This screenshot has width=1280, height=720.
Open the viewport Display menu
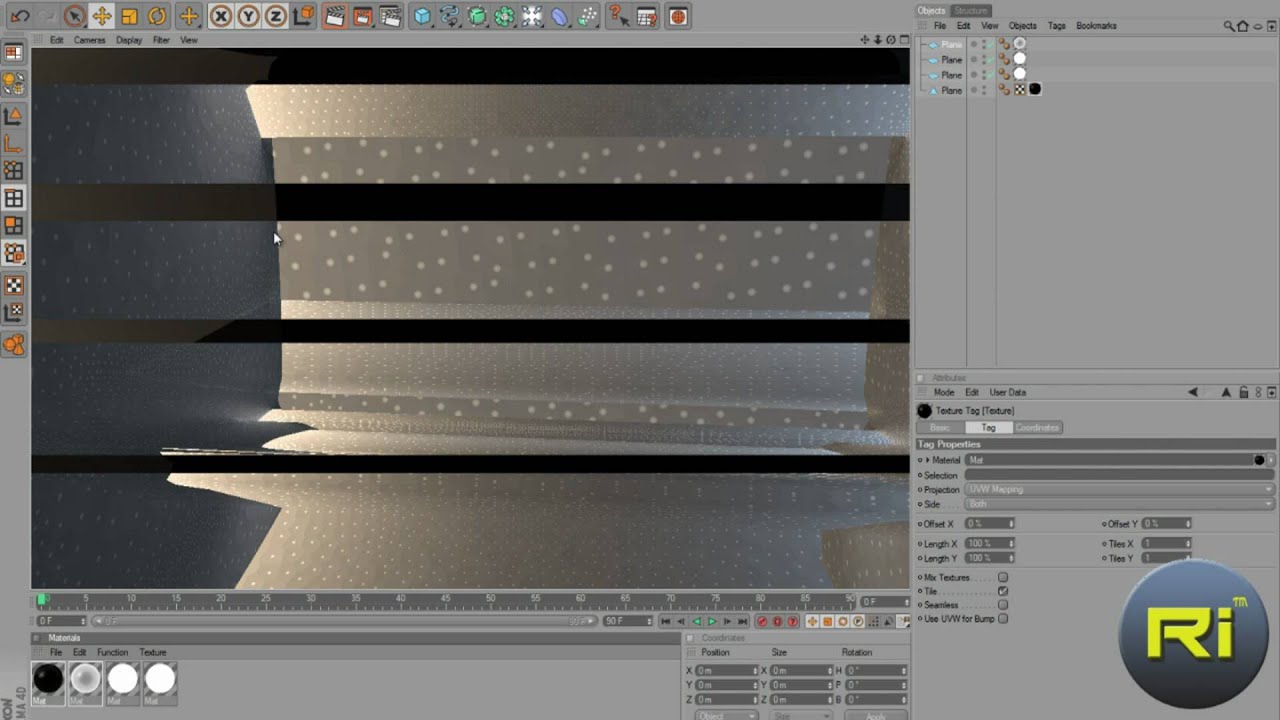click(129, 40)
